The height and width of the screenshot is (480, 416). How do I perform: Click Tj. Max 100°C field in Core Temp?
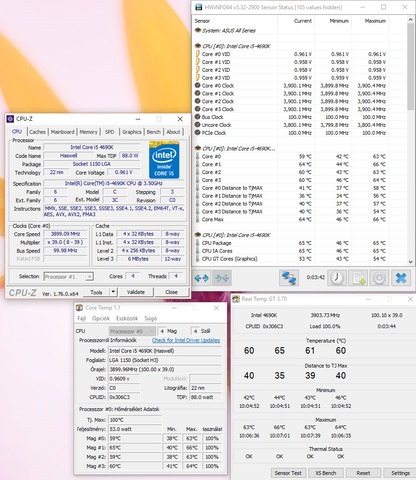(135, 420)
